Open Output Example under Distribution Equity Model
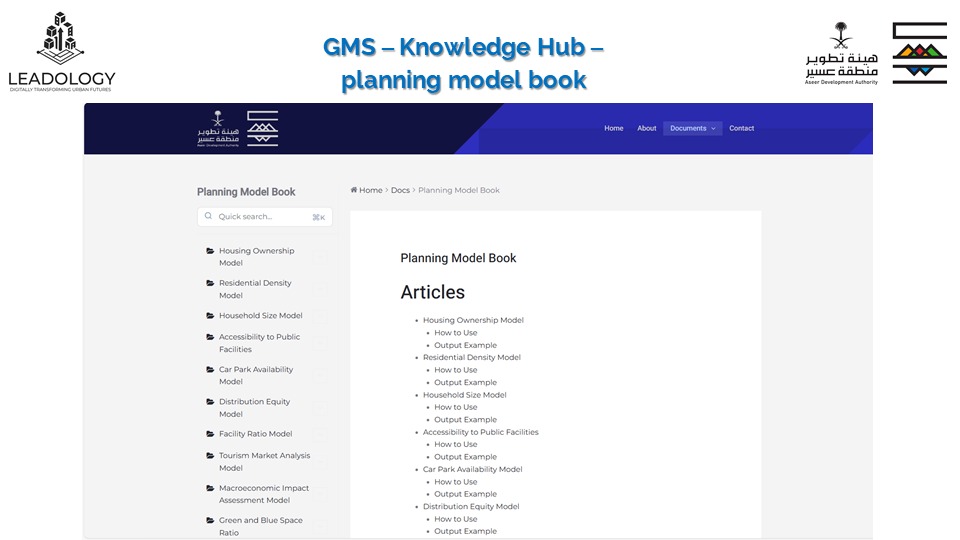 point(465,531)
